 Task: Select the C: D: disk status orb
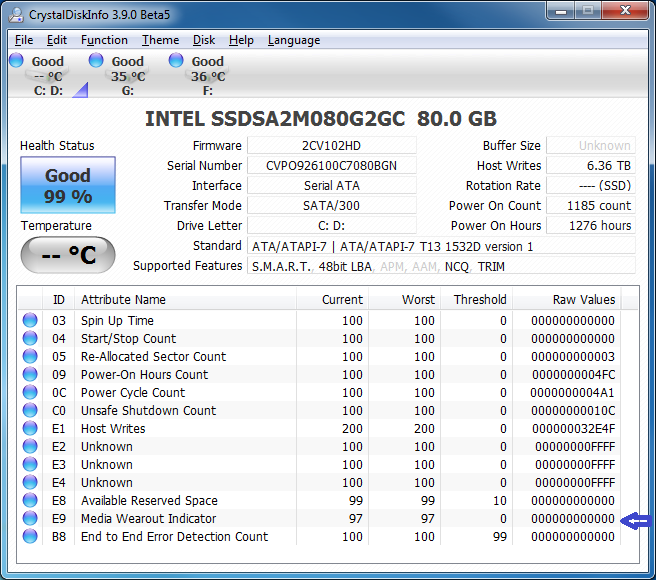(x=16, y=60)
